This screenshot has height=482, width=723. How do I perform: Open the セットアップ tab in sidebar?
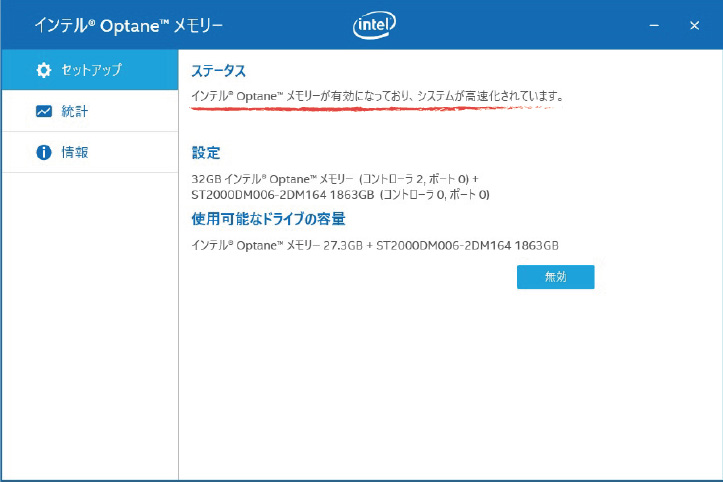(90, 70)
